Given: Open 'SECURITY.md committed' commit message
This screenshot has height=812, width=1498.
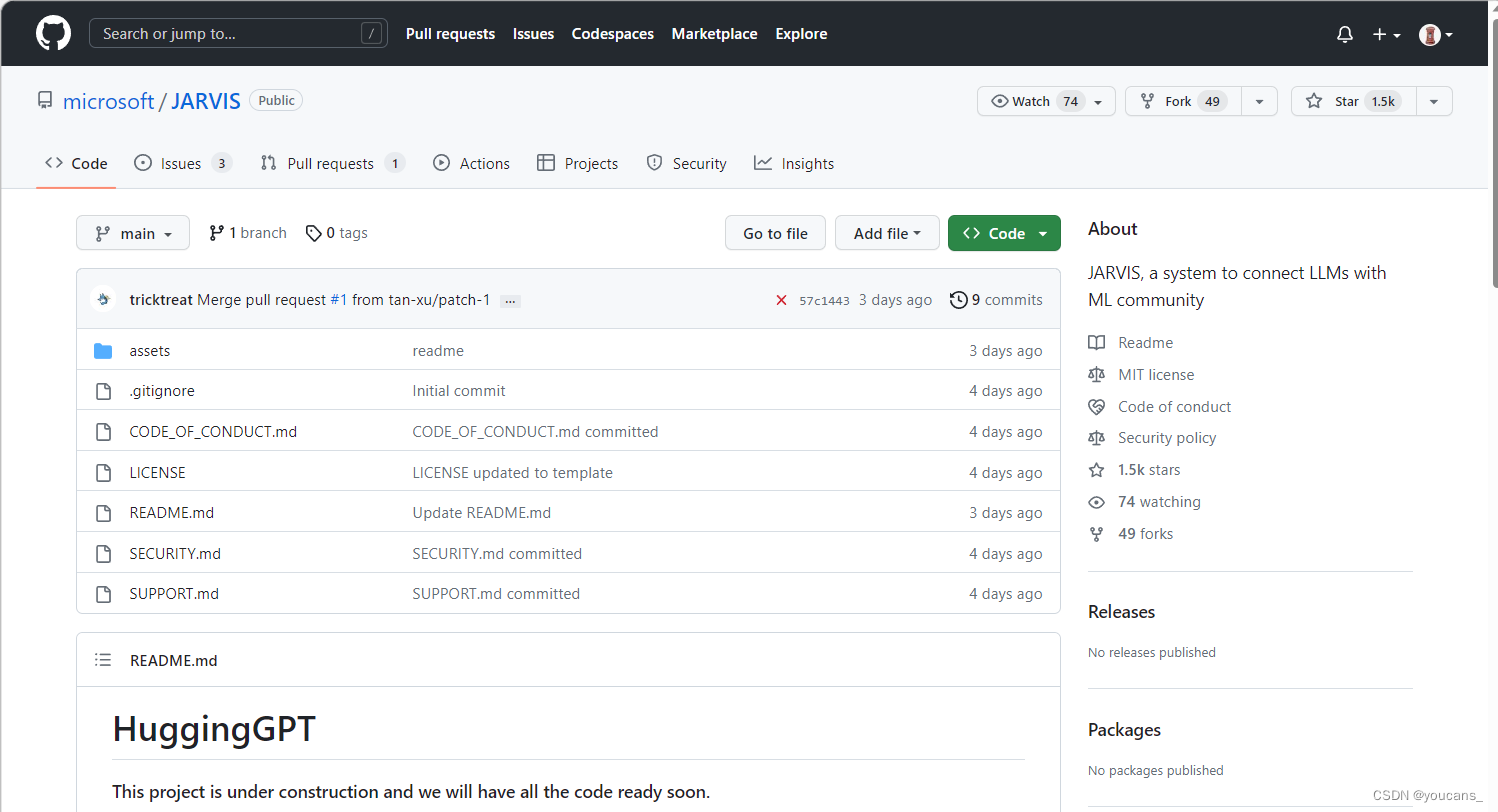Looking at the screenshot, I should (x=497, y=554).
